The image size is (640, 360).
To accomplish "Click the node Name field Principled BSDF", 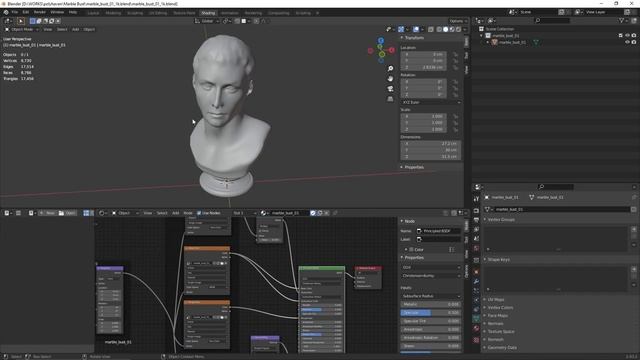I will [438, 231].
